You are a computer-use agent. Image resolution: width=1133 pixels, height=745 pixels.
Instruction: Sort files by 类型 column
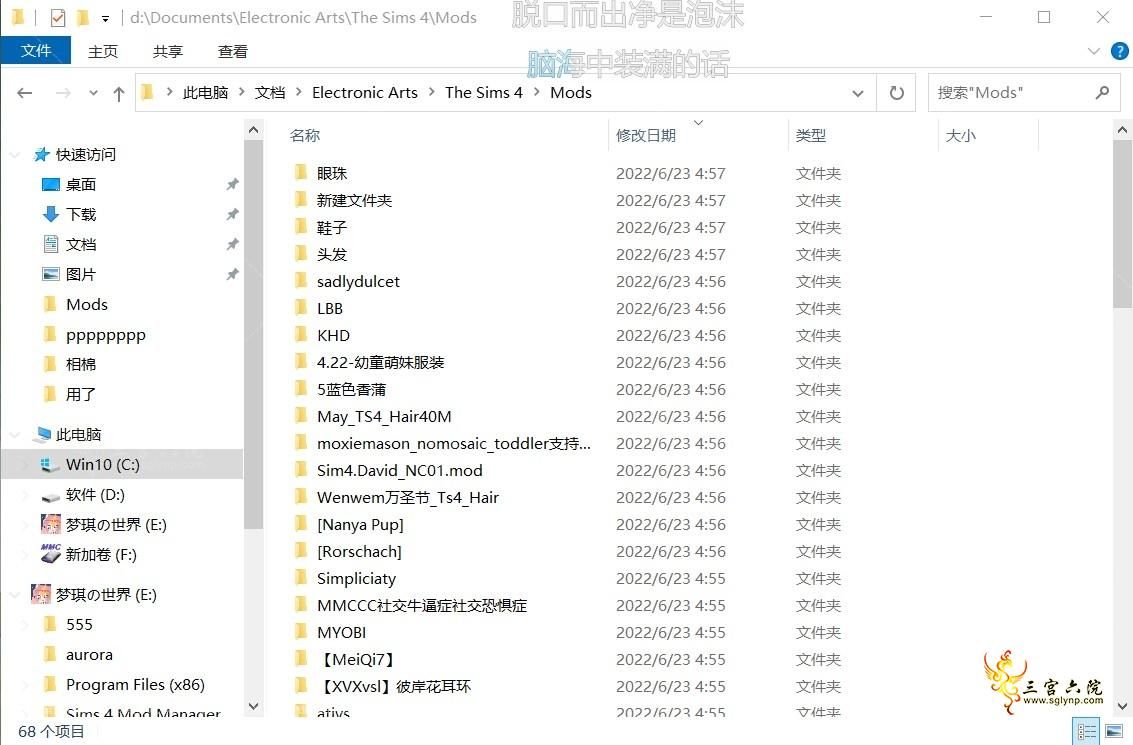(x=810, y=135)
